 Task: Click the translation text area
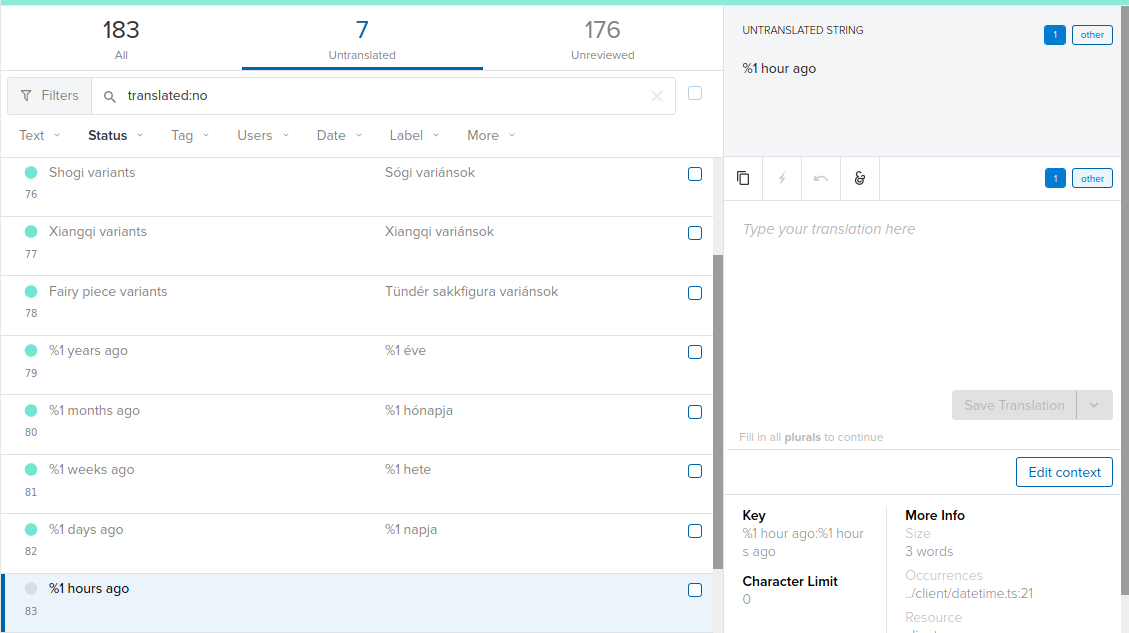click(x=923, y=295)
